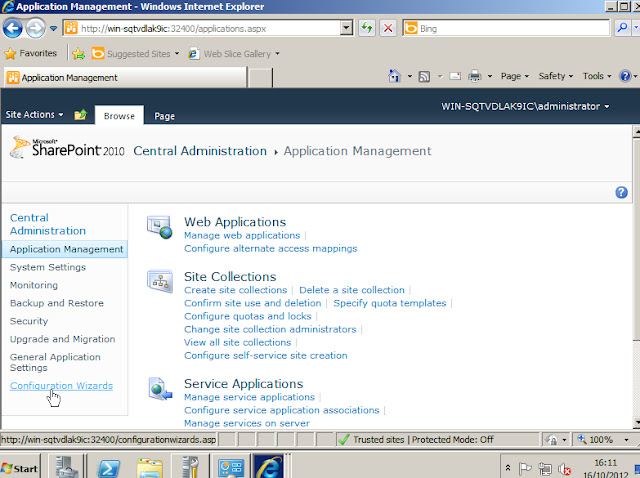Click the IE Forward arrow button
Screen dimensions: 640x478
tap(36, 28)
